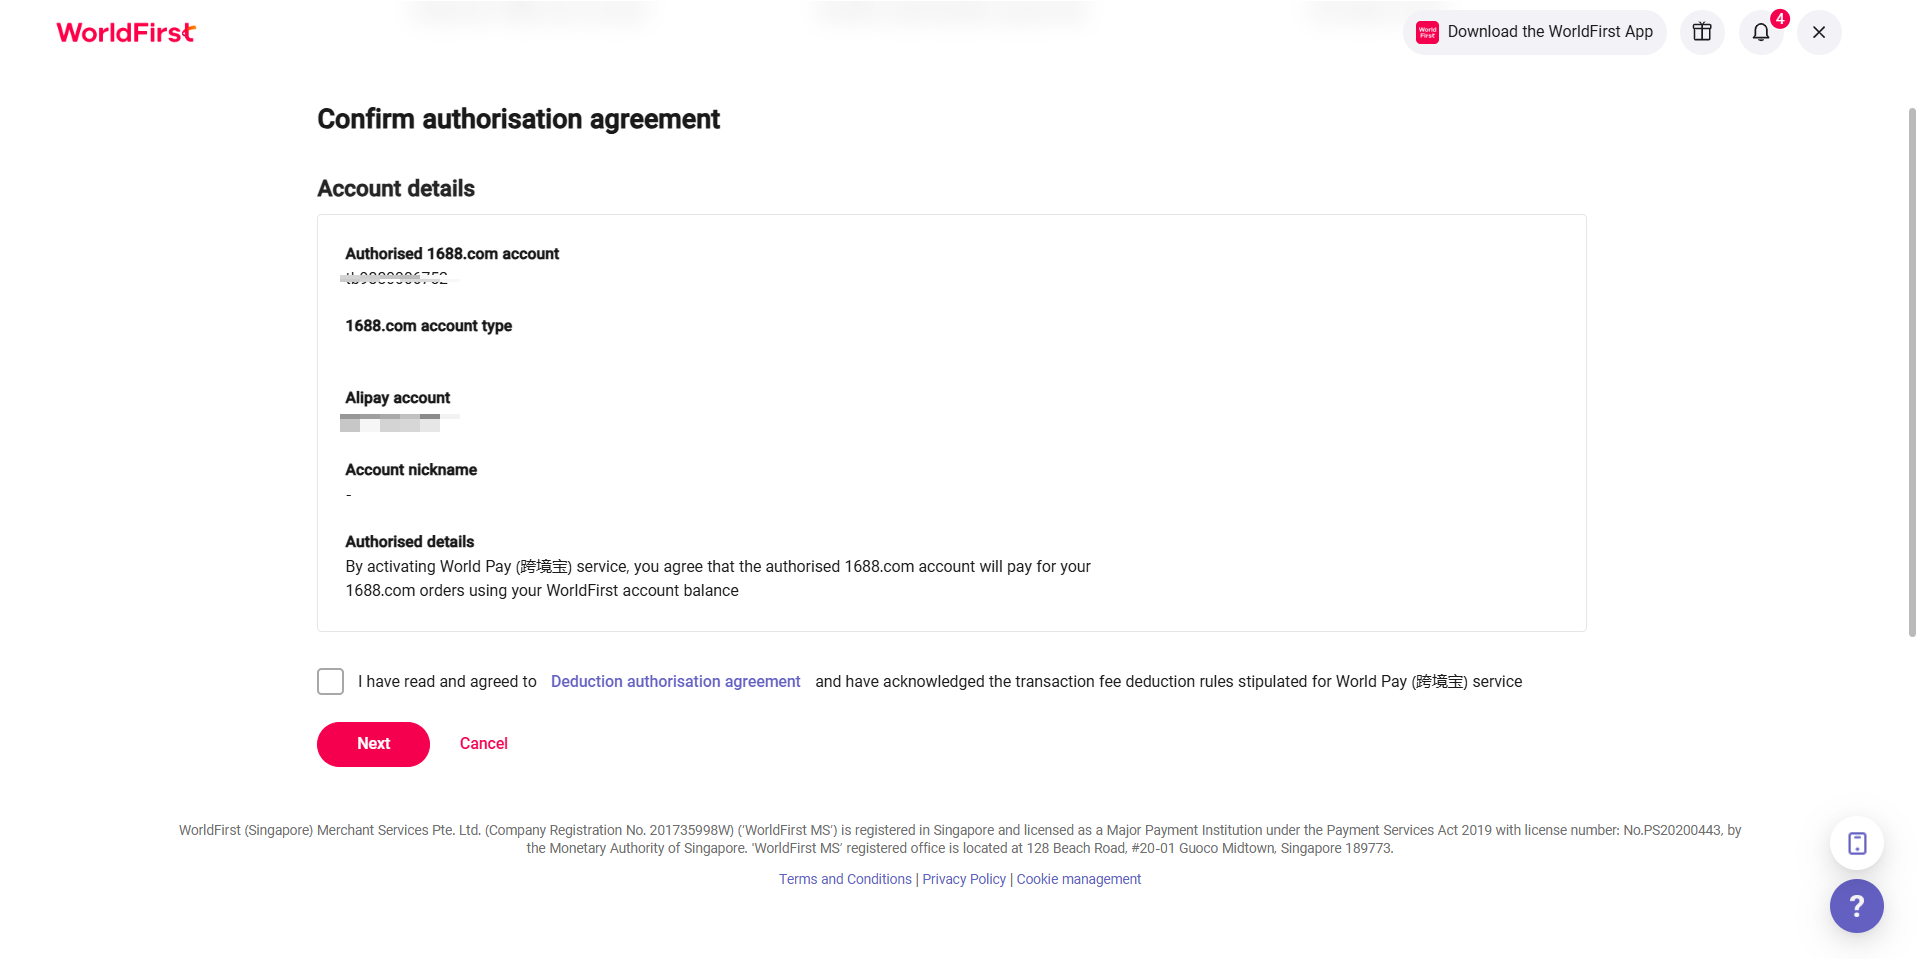The height and width of the screenshot is (959, 1920).
Task: Click the WorldFirst app icon in header
Action: coord(1427,32)
